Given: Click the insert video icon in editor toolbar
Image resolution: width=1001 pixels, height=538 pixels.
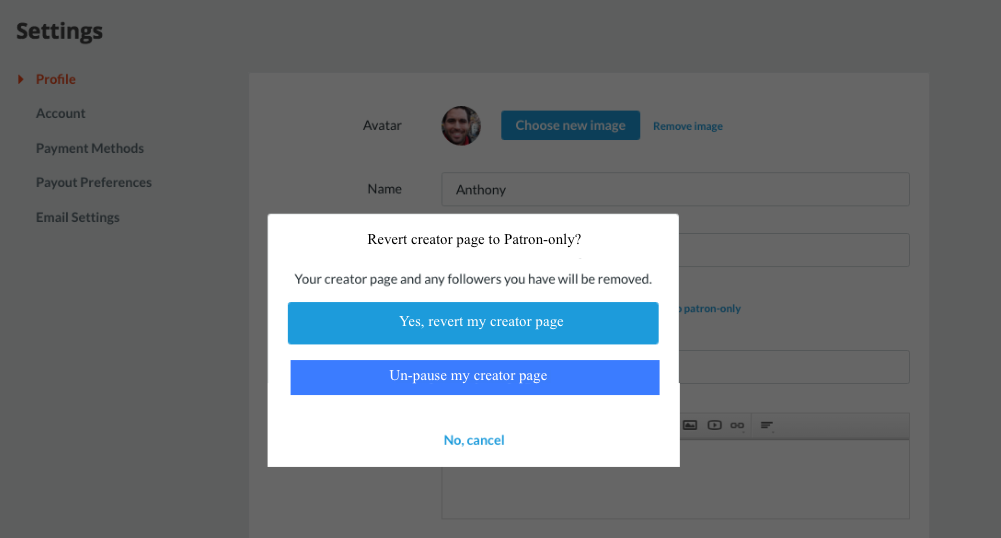Looking at the screenshot, I should (714, 425).
